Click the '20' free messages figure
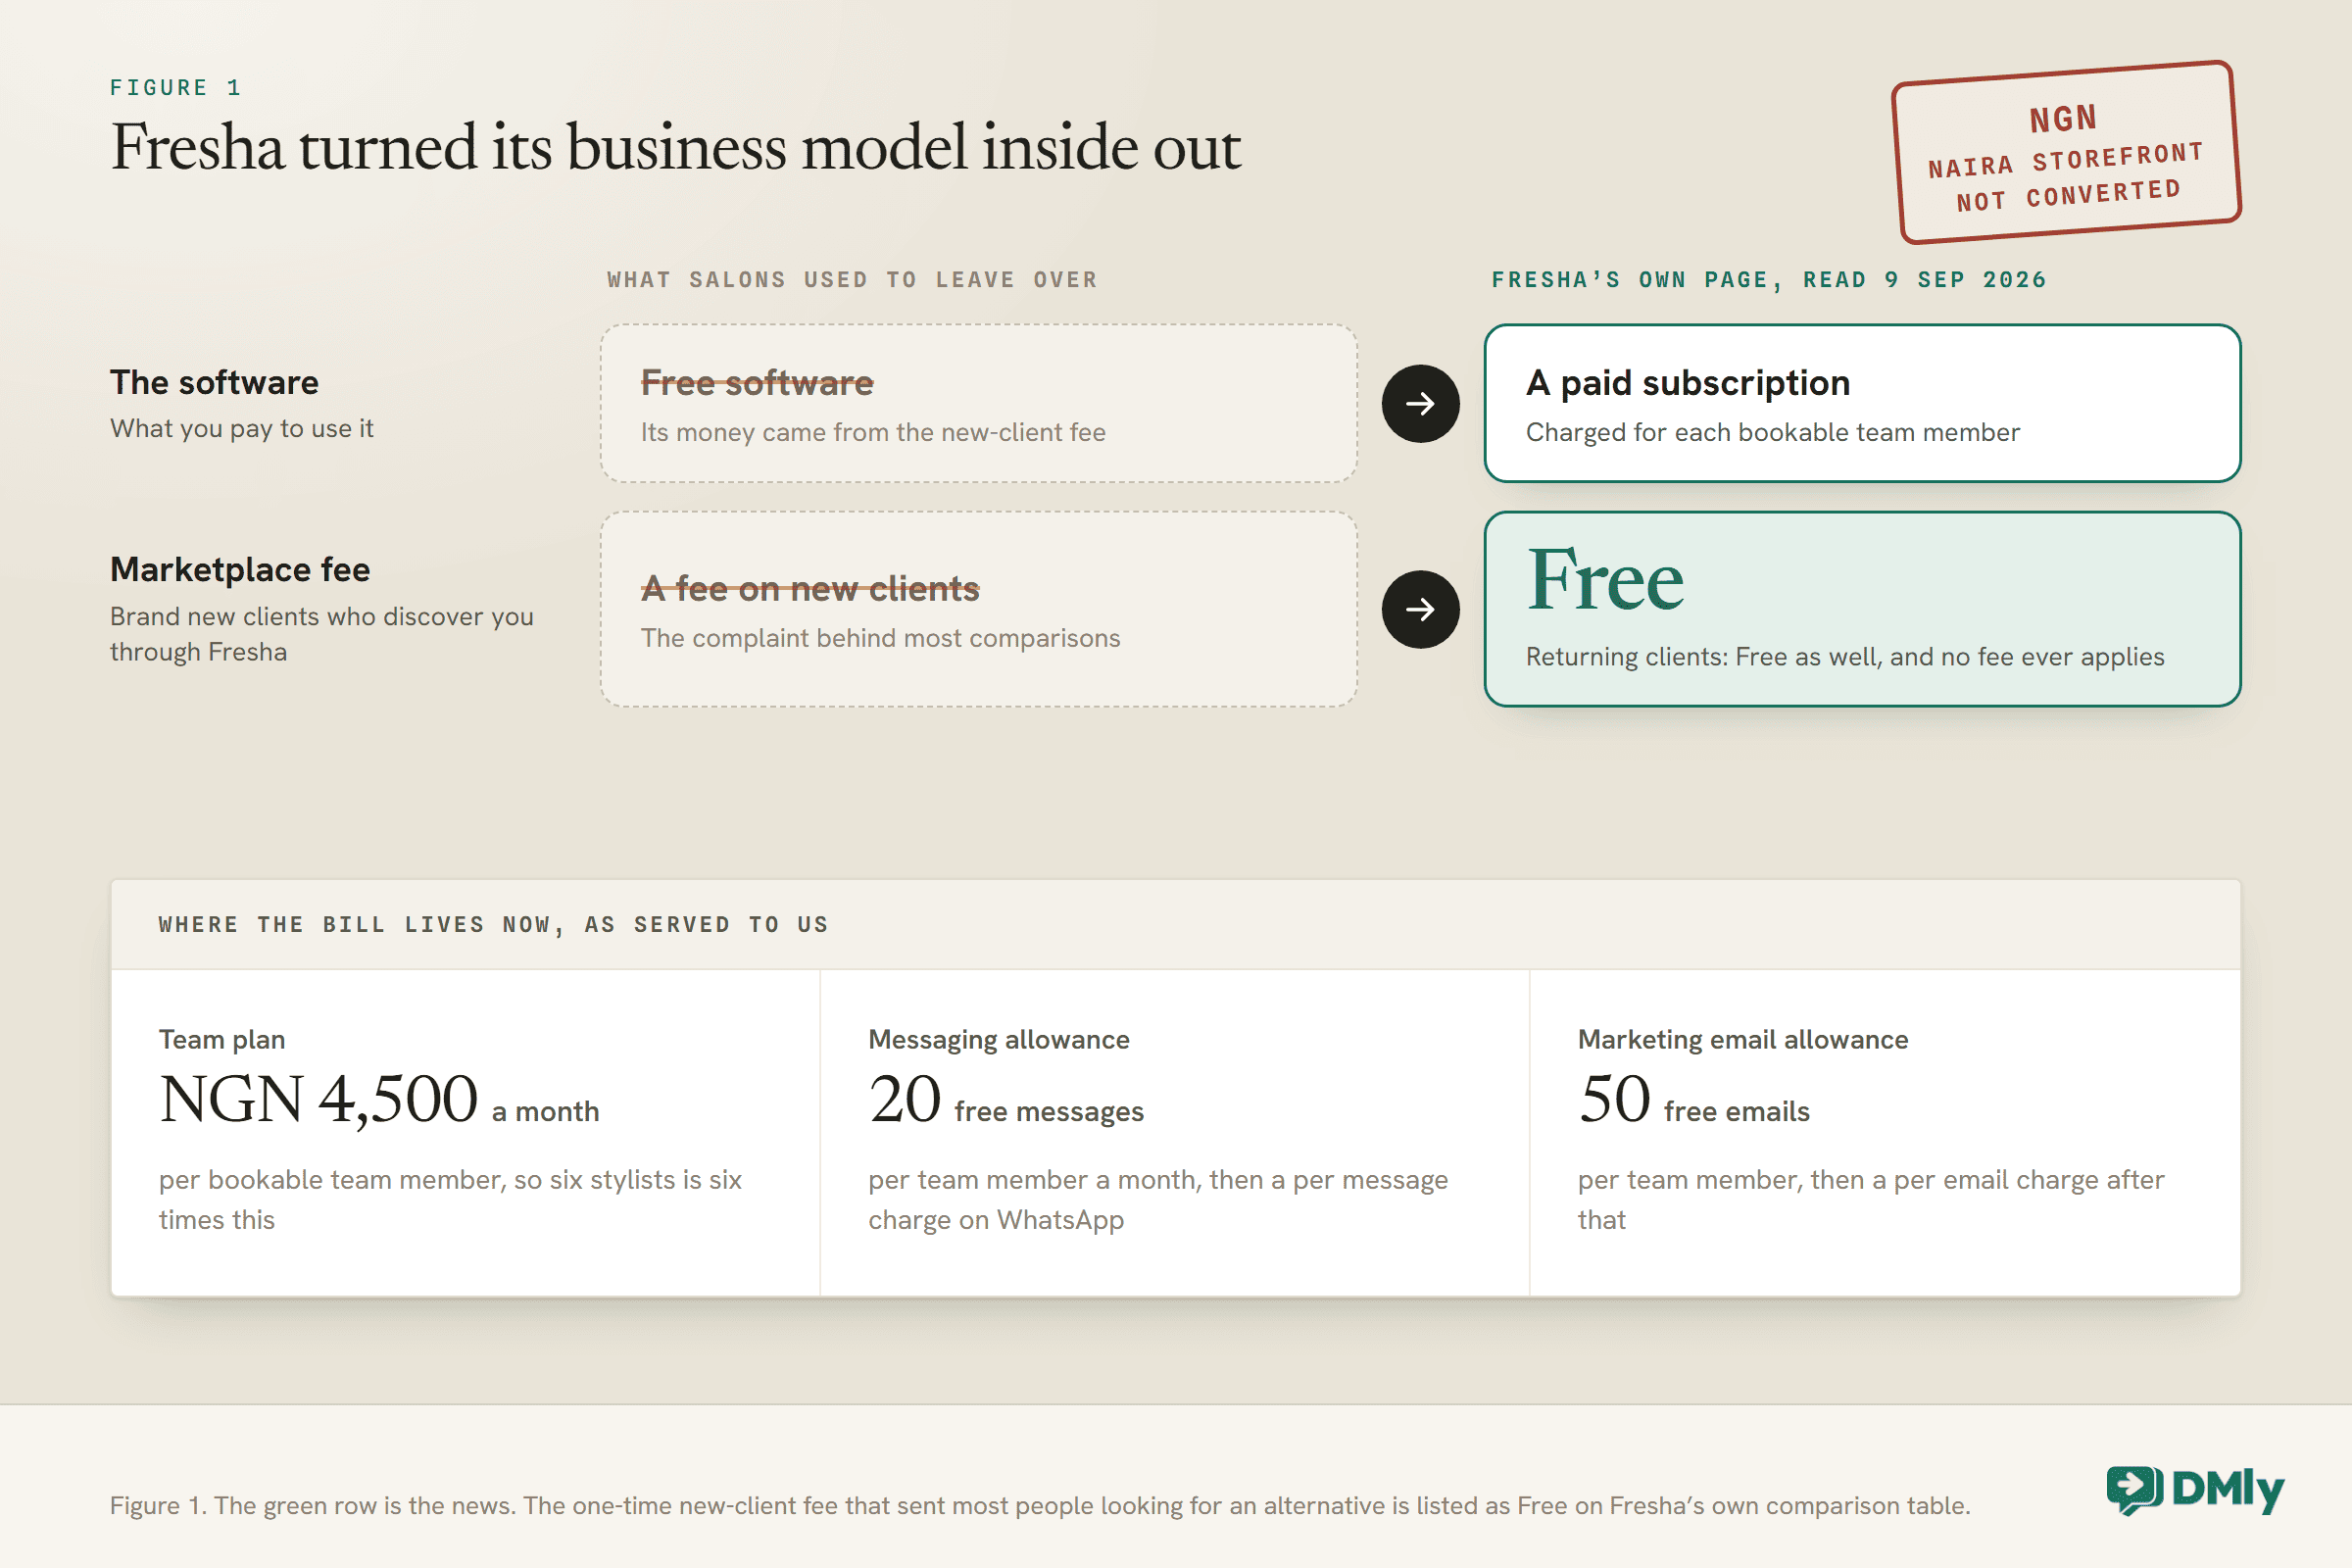 pos(905,1099)
